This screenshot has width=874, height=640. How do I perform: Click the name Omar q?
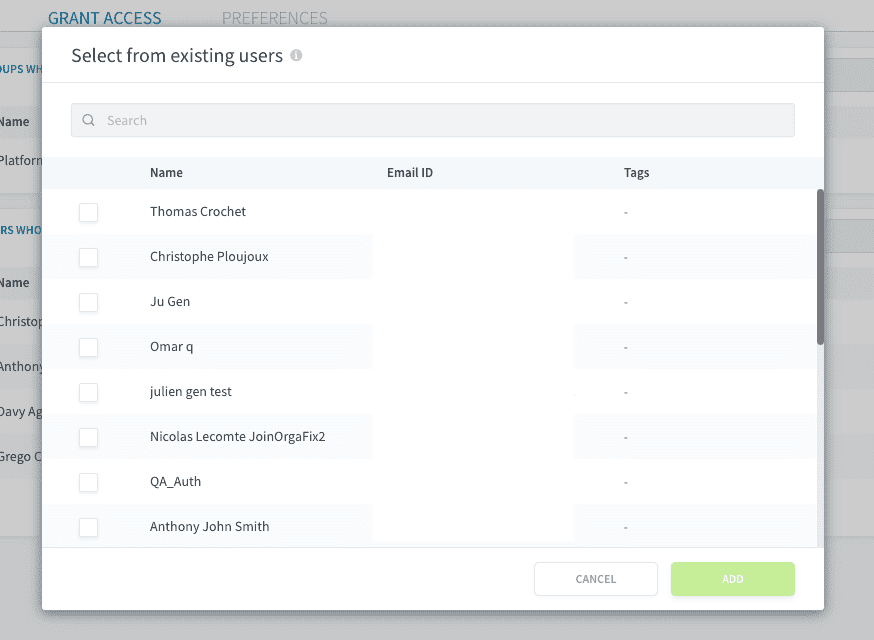[172, 347]
